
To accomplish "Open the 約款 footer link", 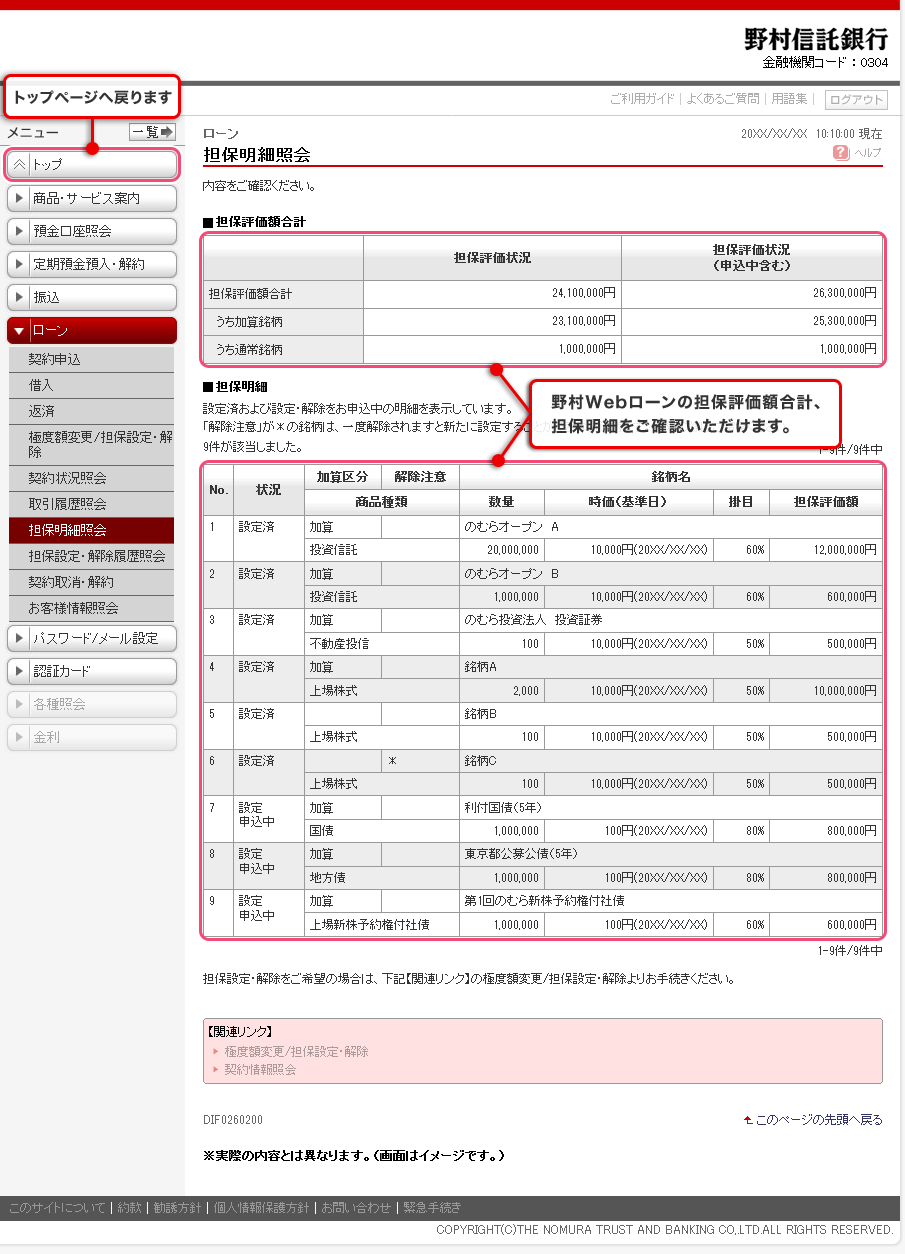I will [129, 1207].
